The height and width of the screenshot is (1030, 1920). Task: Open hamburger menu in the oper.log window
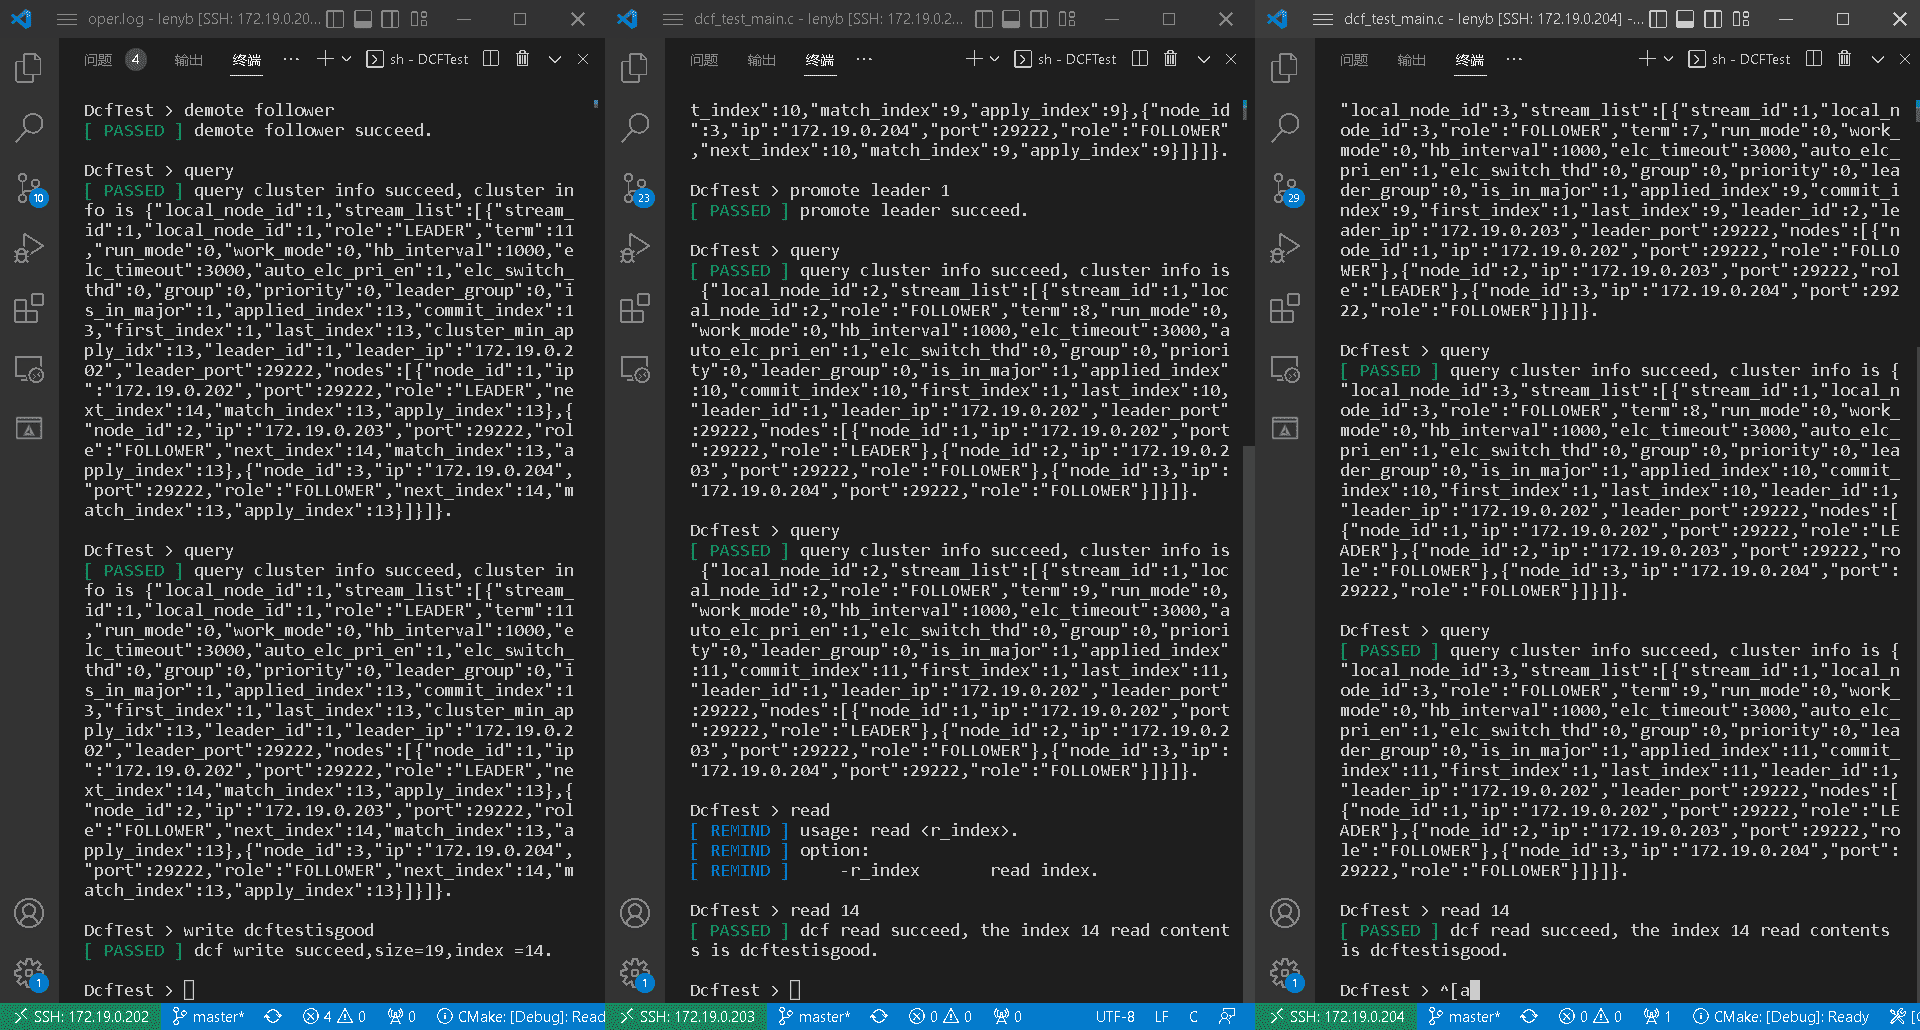tap(67, 19)
